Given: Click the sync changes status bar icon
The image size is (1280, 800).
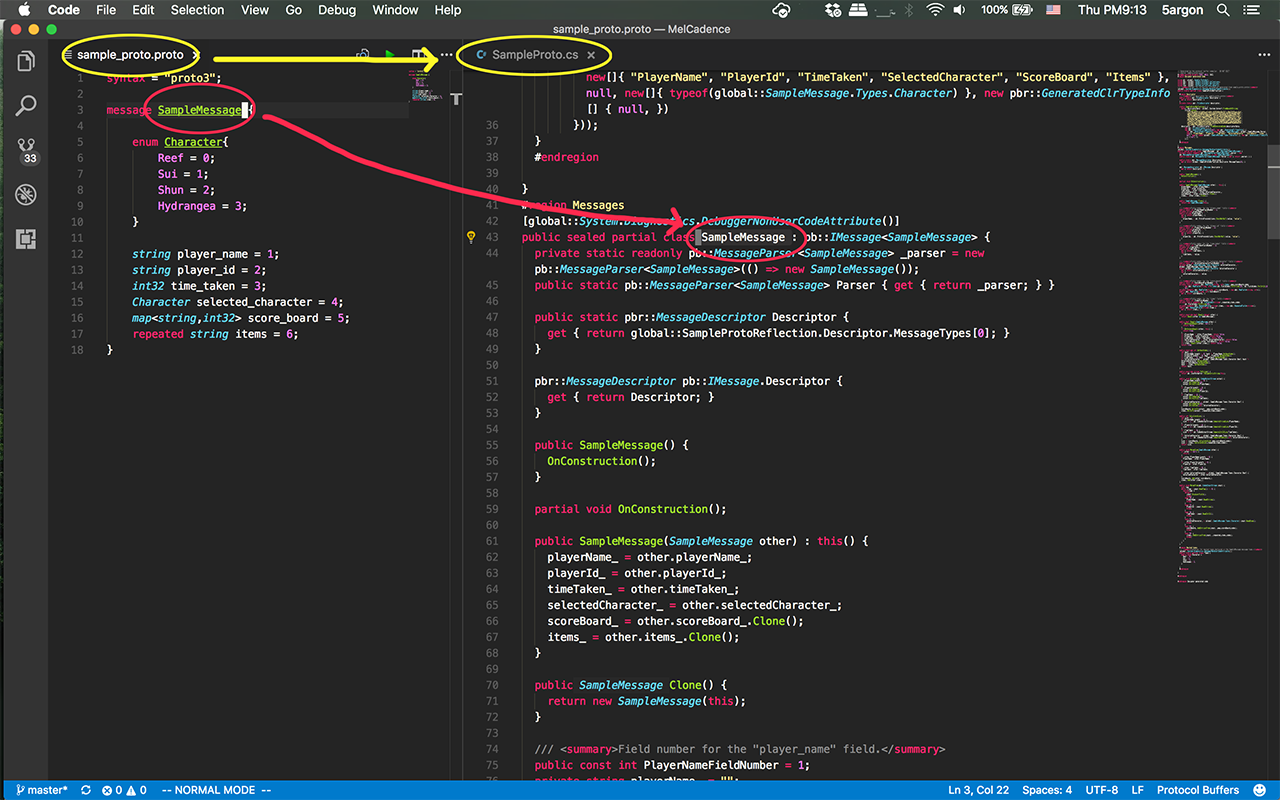Looking at the screenshot, I should tap(86, 790).
